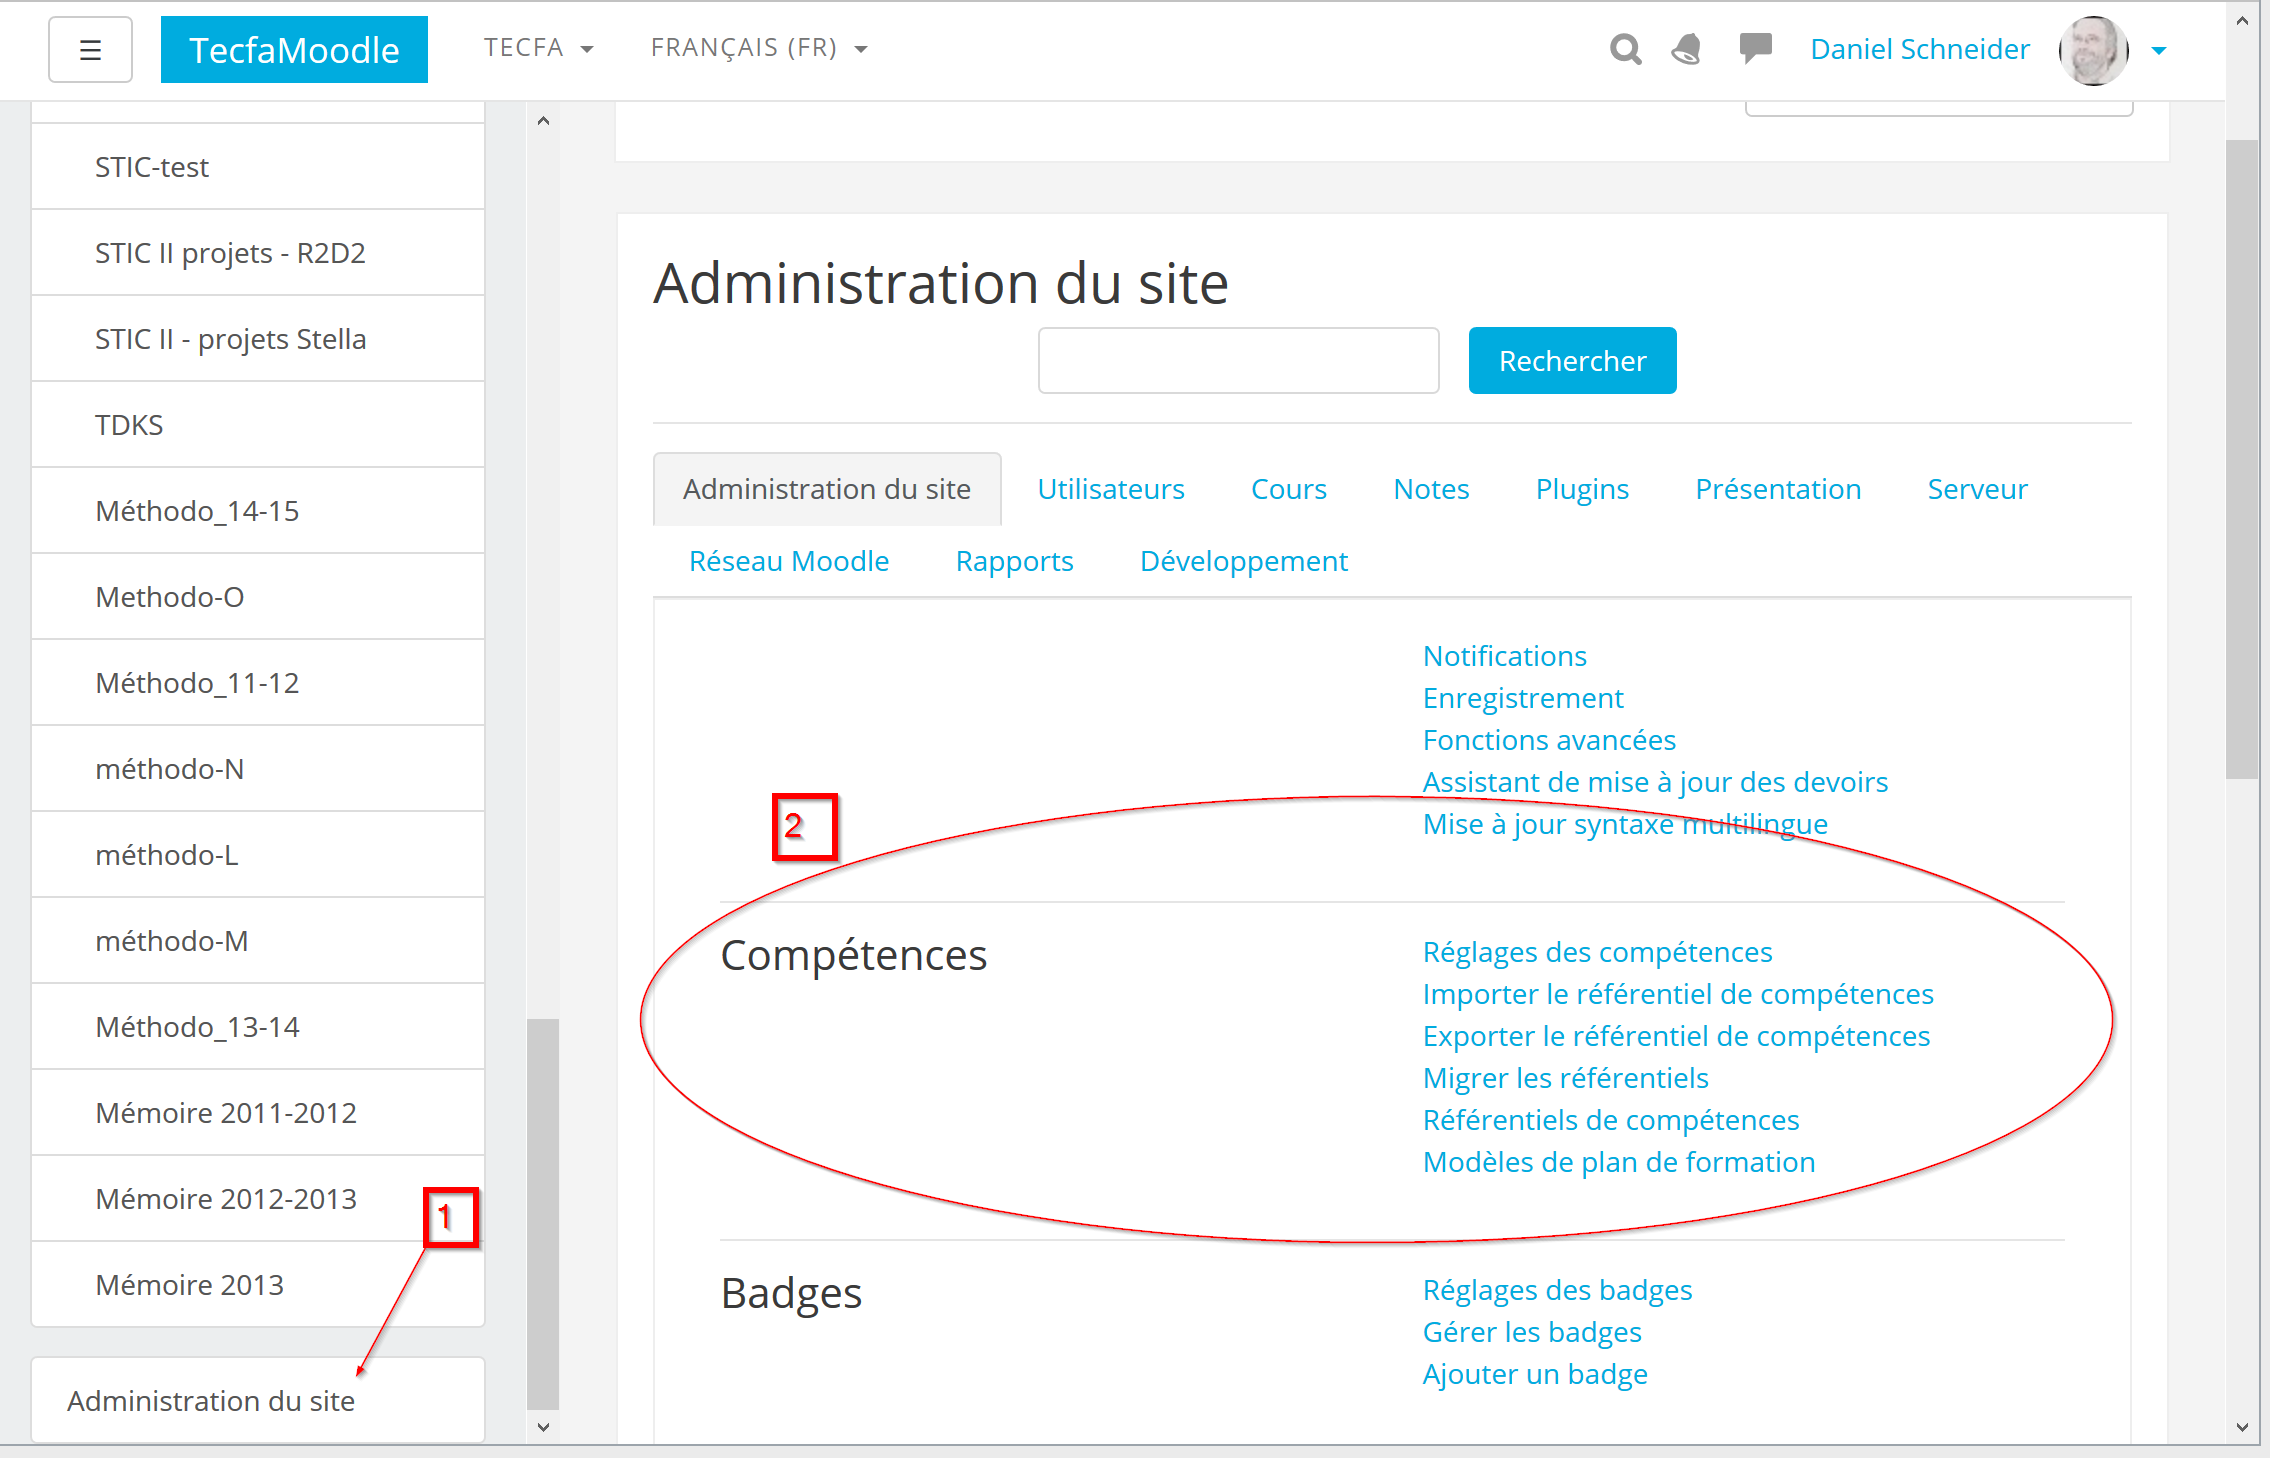Viewport: 2270px width, 1458px height.
Task: Click the main page scrollbar thumb
Action: tap(2242, 458)
